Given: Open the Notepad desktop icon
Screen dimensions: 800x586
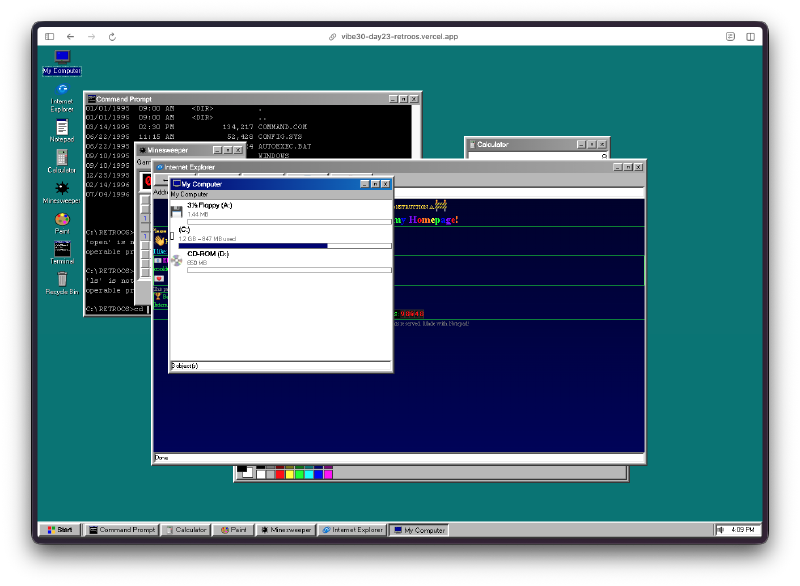Looking at the screenshot, I should [x=62, y=127].
